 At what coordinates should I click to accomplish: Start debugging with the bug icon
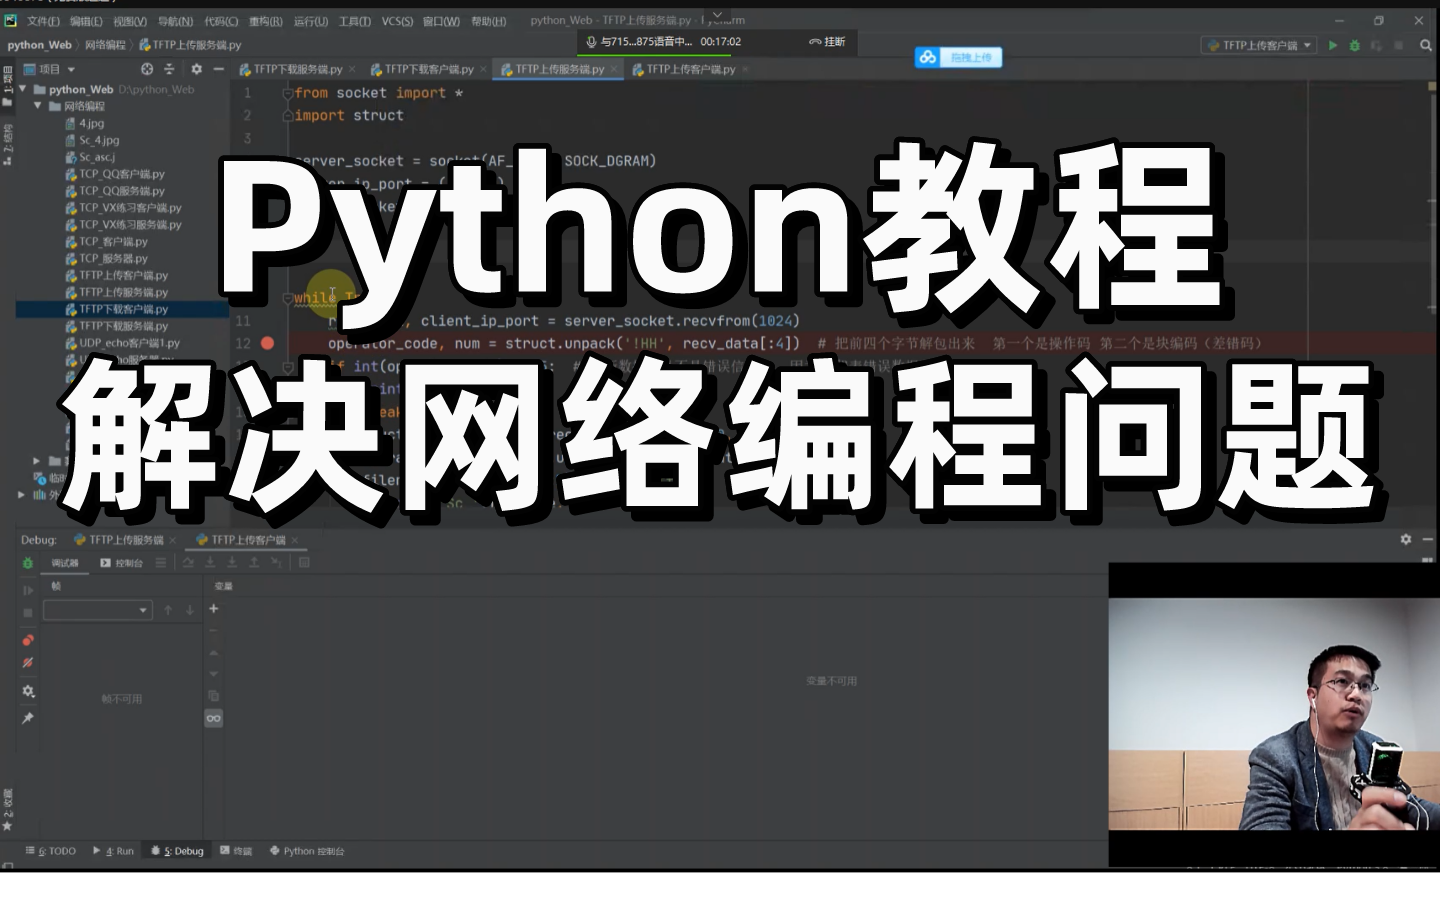tap(1355, 45)
